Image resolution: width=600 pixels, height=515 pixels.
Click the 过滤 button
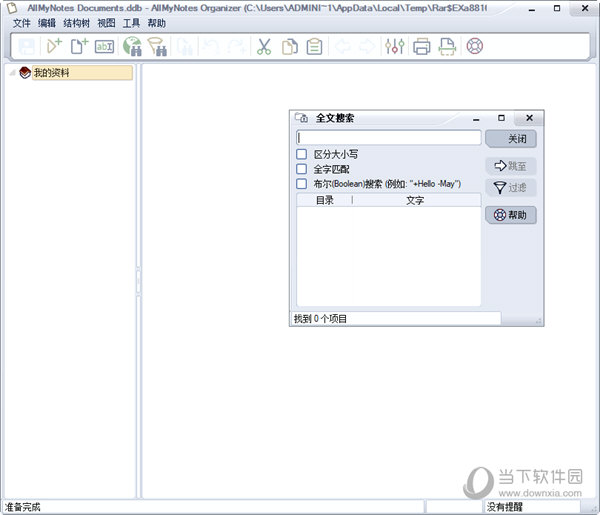[511, 187]
